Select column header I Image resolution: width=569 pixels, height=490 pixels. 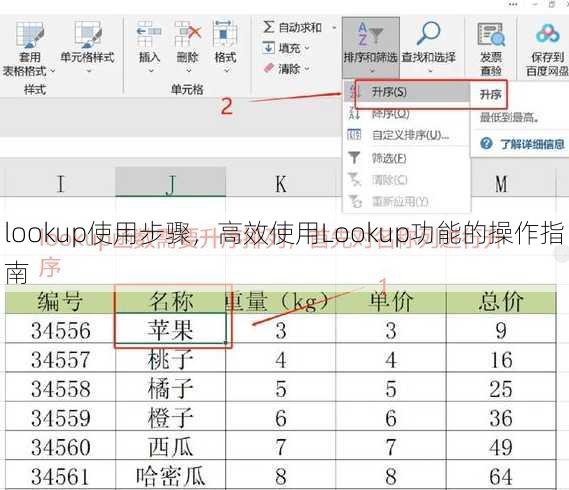point(61,183)
